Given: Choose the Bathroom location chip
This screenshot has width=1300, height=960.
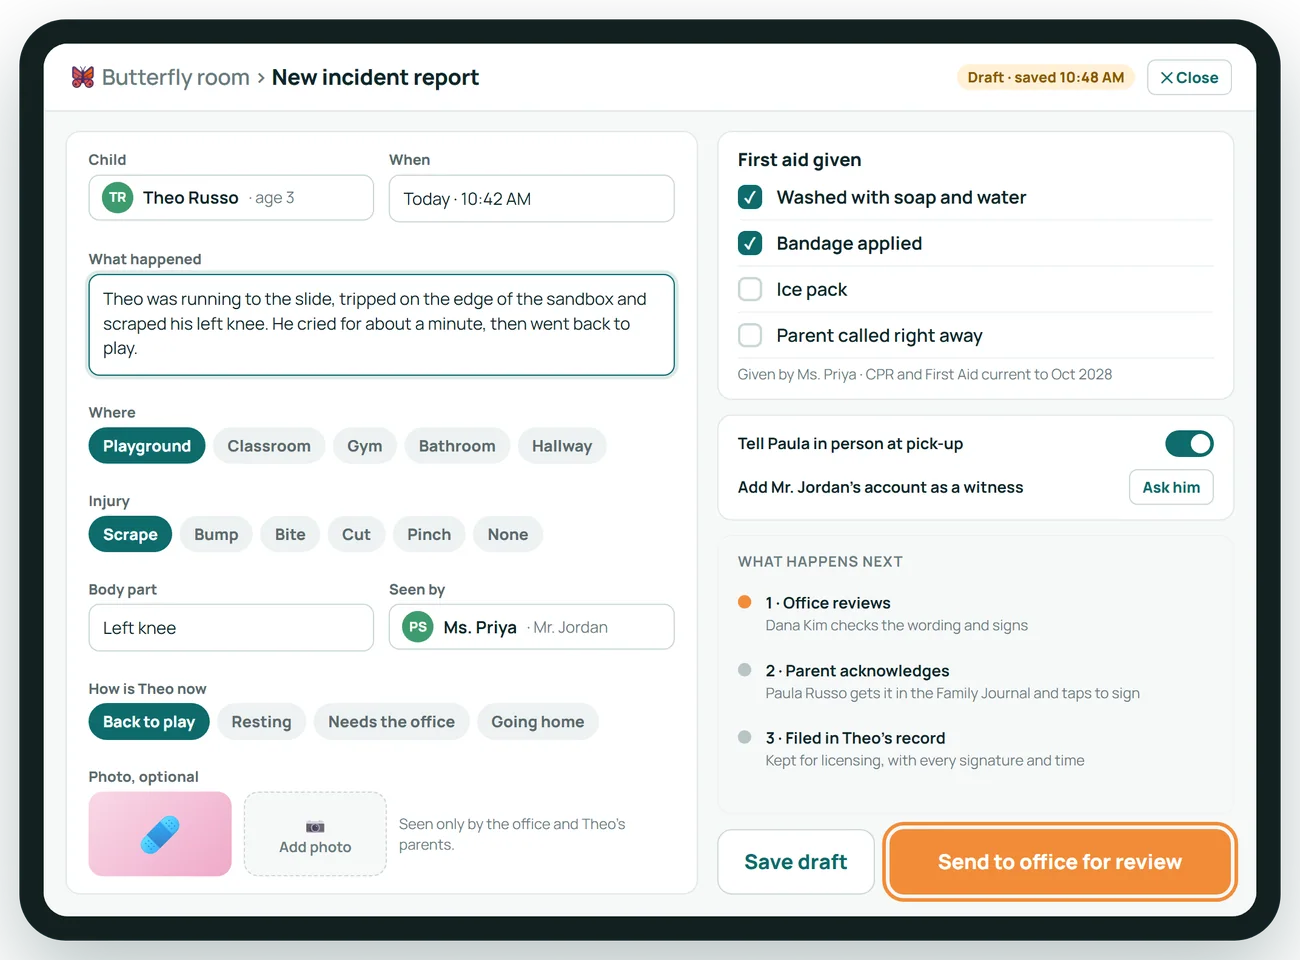Looking at the screenshot, I should point(457,446).
